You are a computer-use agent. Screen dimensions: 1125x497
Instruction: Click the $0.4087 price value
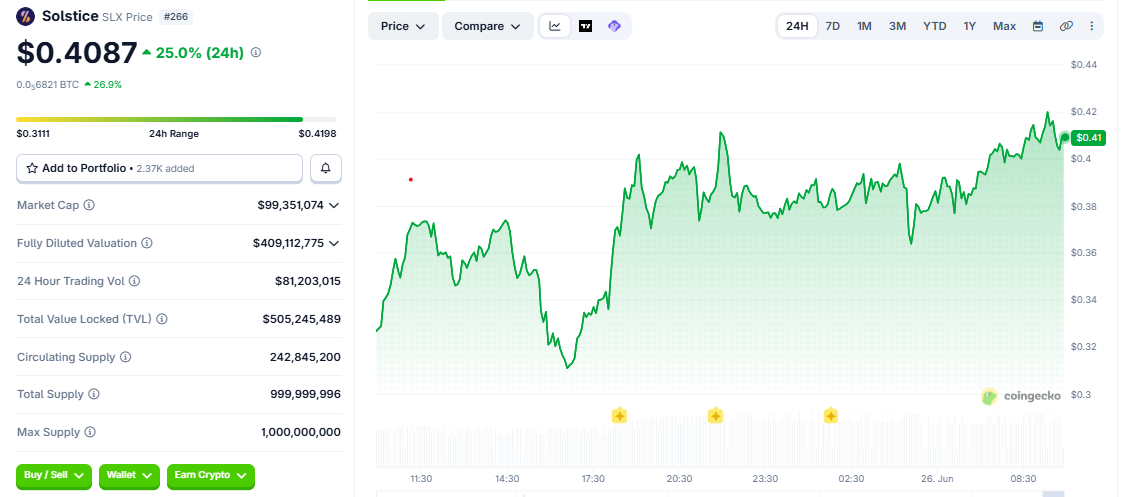coord(77,53)
